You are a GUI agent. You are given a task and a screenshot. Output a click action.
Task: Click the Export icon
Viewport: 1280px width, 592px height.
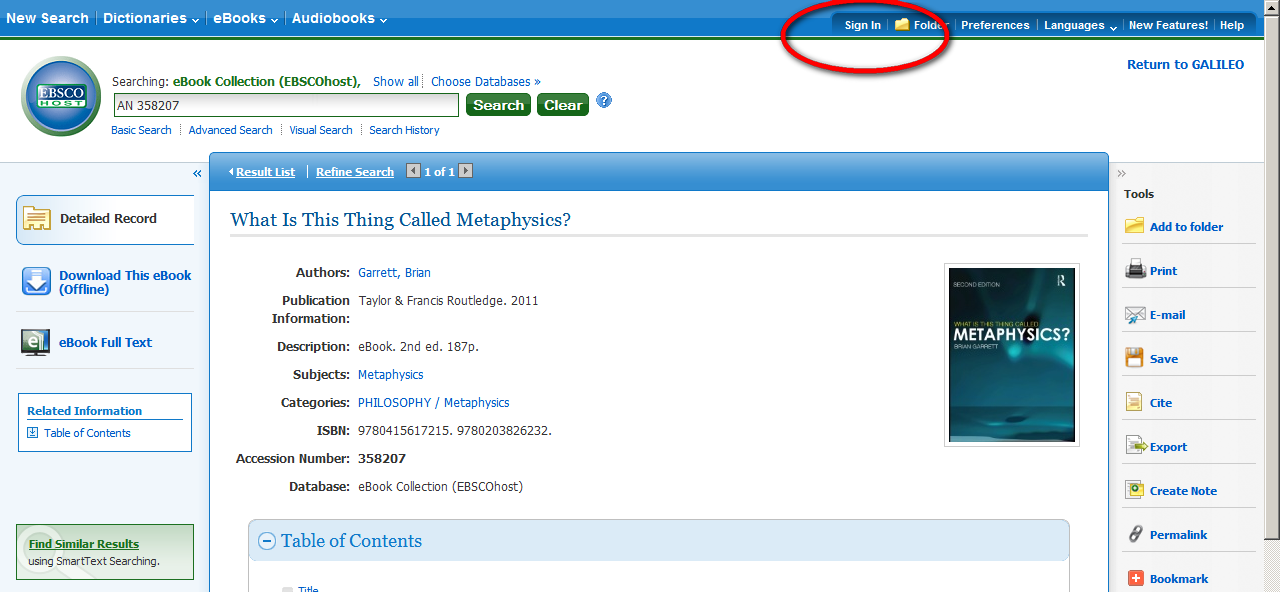(1135, 446)
